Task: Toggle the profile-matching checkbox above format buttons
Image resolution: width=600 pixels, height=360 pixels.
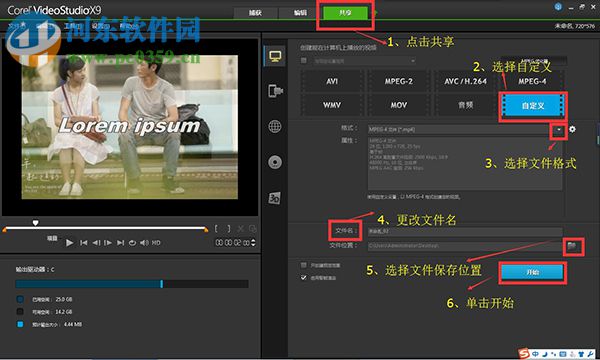Action: 304,60
